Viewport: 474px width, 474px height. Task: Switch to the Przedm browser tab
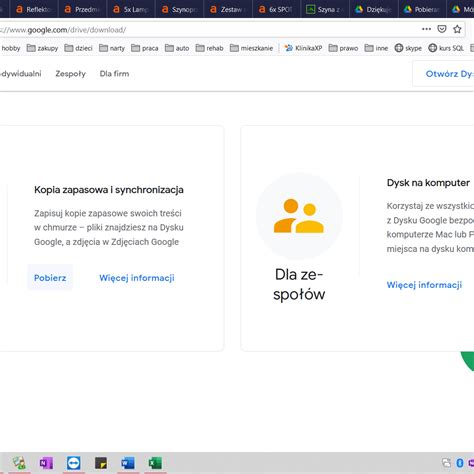click(x=83, y=9)
